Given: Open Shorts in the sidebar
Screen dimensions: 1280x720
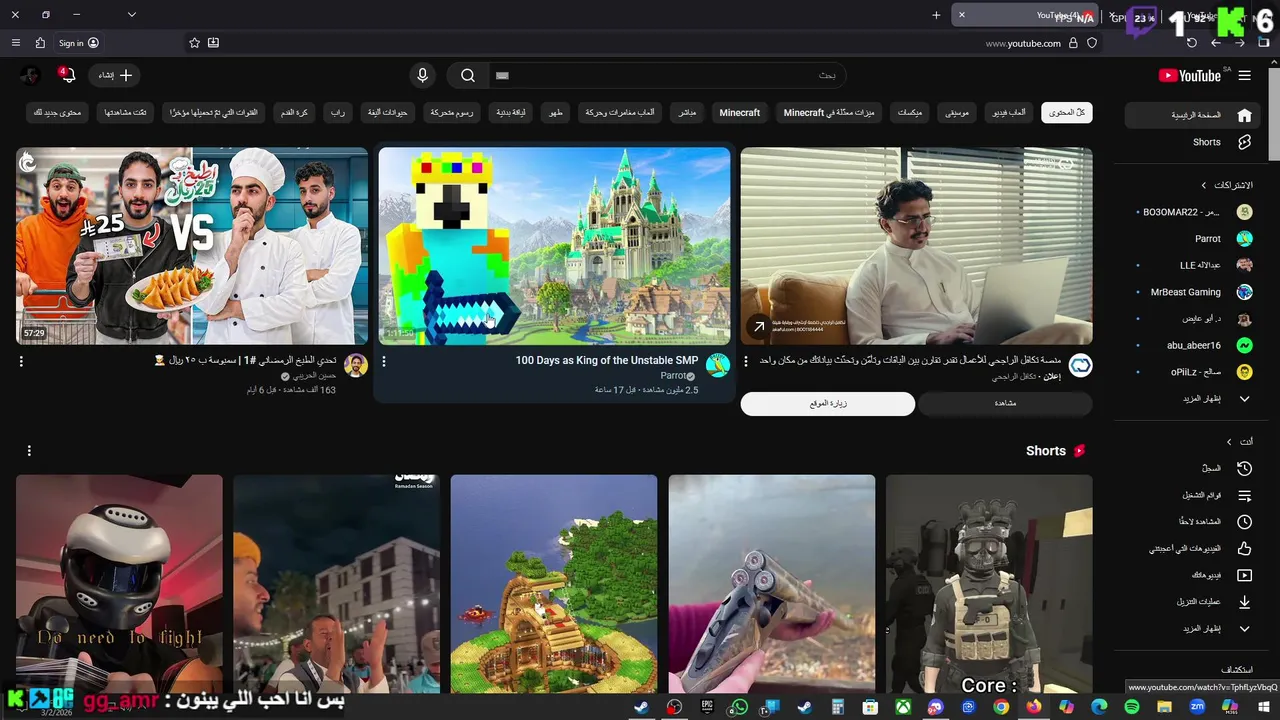Looking at the screenshot, I should (x=1190, y=142).
